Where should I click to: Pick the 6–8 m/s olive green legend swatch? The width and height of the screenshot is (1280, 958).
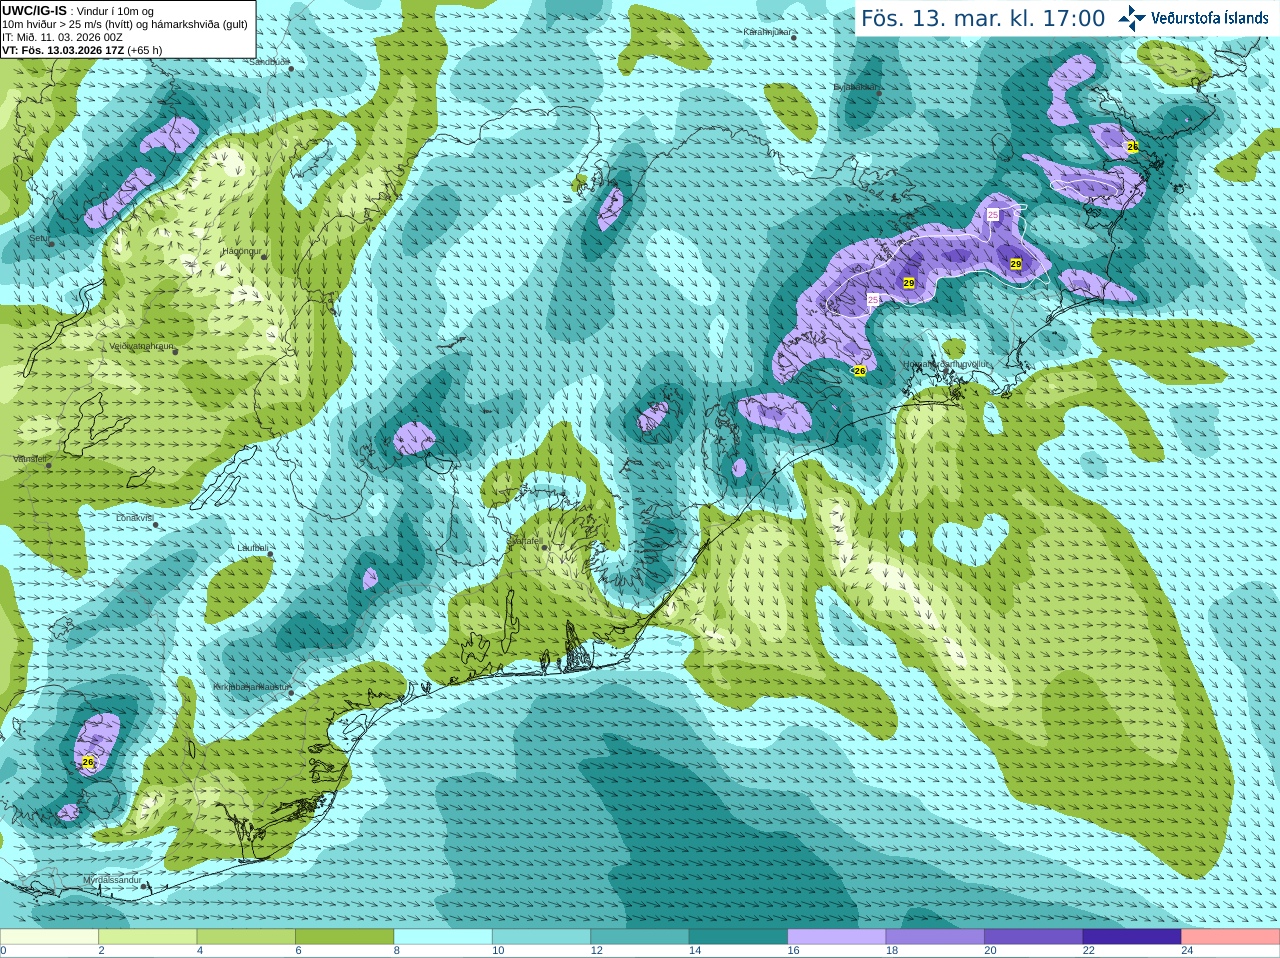tap(344, 937)
